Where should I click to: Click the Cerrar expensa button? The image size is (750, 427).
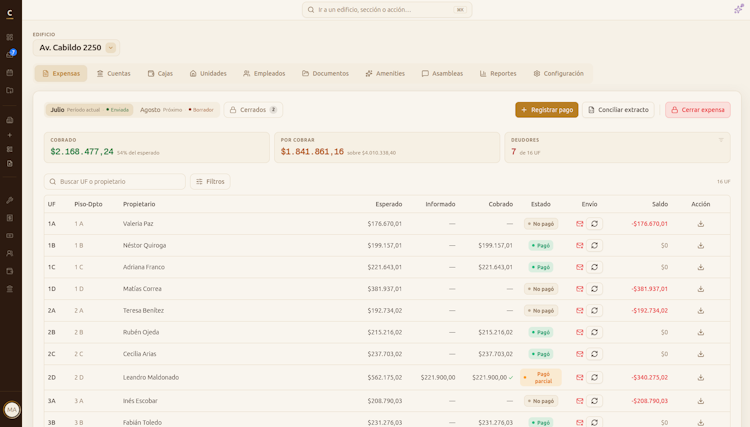pos(697,109)
